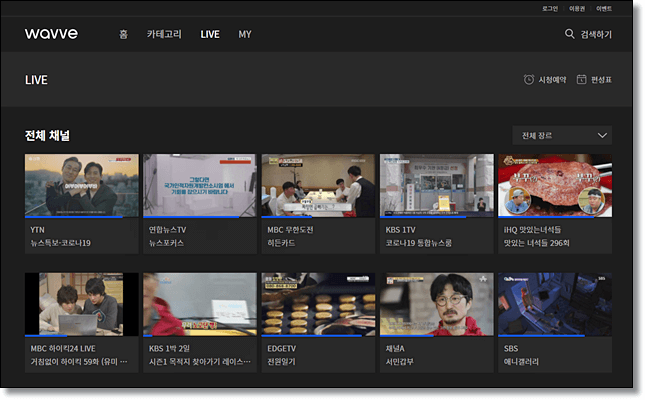Open the search magnifier icon
Screen dimensions: 645x400
click(x=569, y=34)
